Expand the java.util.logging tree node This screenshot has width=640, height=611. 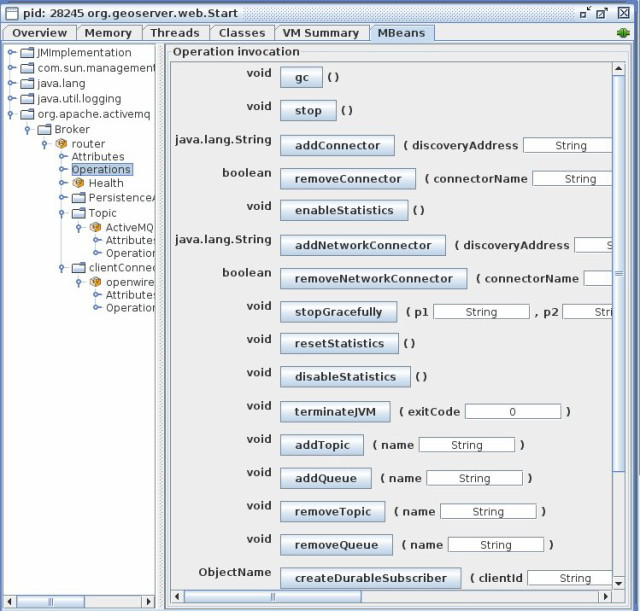(12, 99)
